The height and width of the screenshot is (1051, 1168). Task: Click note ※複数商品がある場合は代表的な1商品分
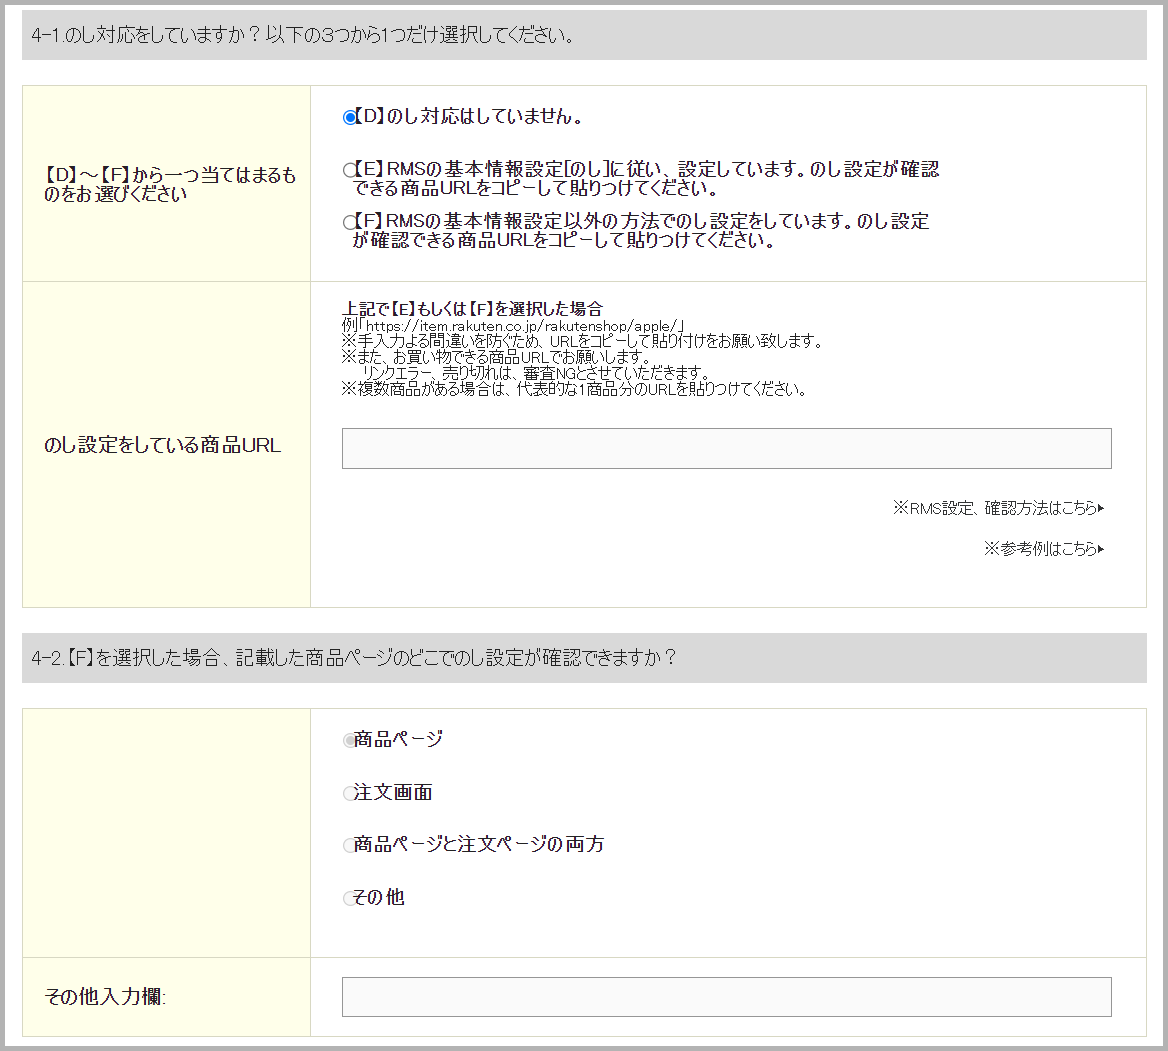pos(574,389)
